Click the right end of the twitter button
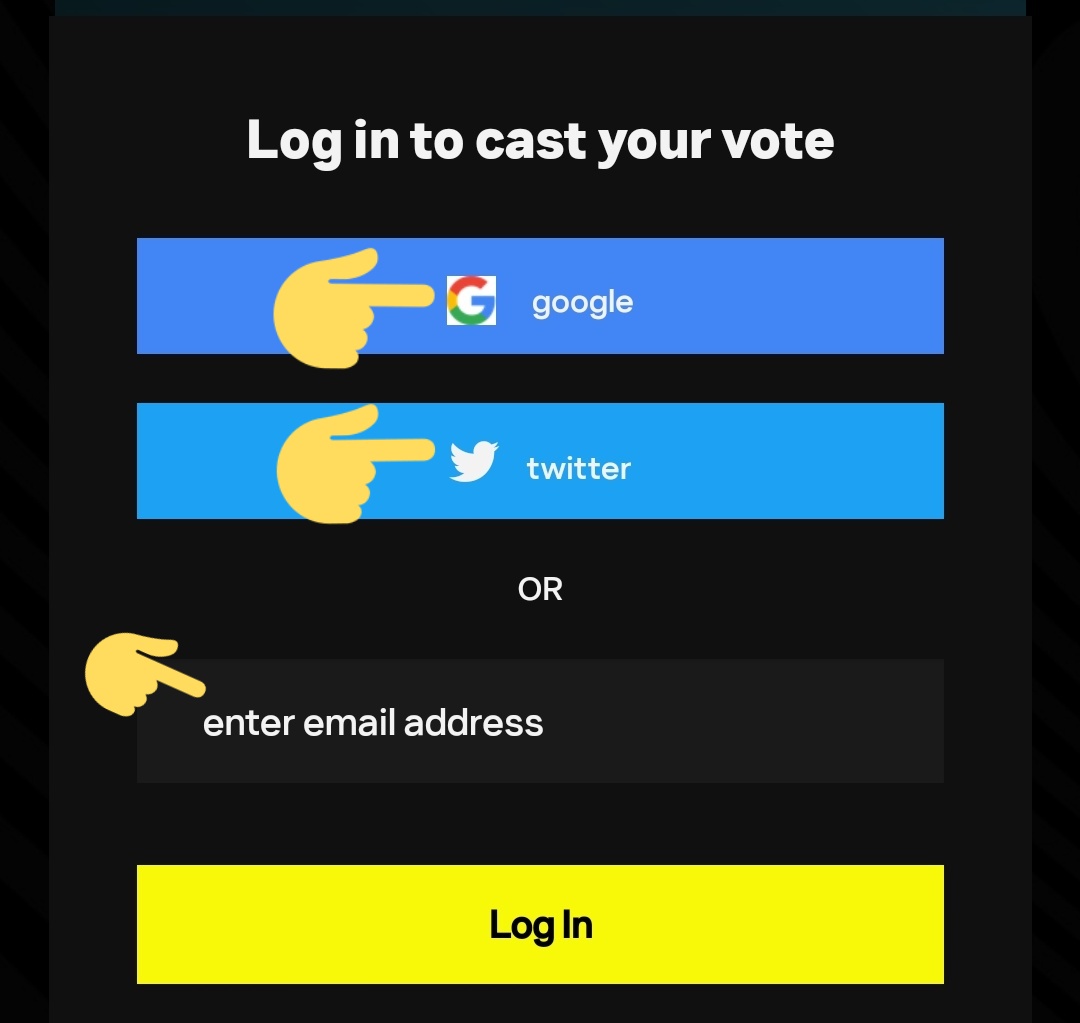Image resolution: width=1080 pixels, height=1023 pixels. click(x=895, y=461)
